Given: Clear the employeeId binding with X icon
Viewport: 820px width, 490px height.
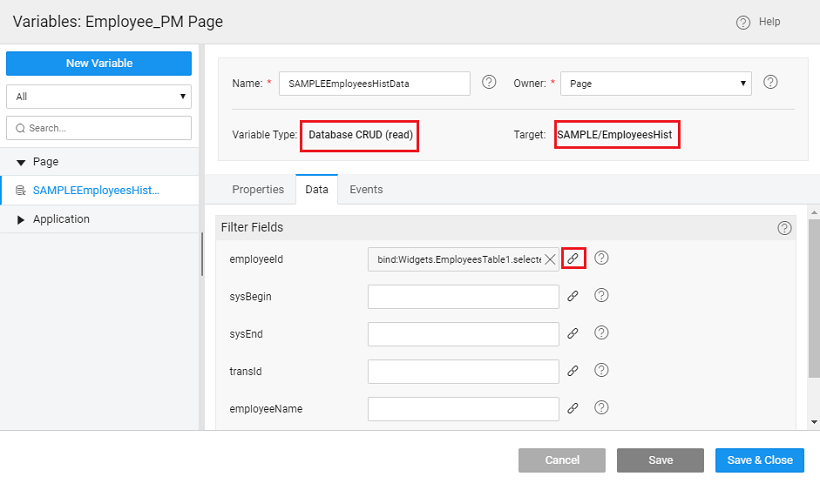Looking at the screenshot, I should (x=550, y=259).
